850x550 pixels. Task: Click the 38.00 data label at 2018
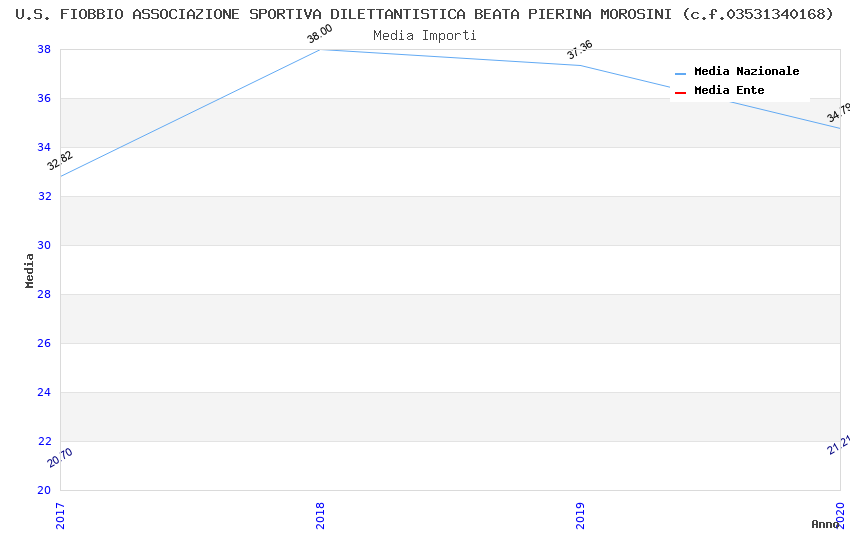click(320, 34)
